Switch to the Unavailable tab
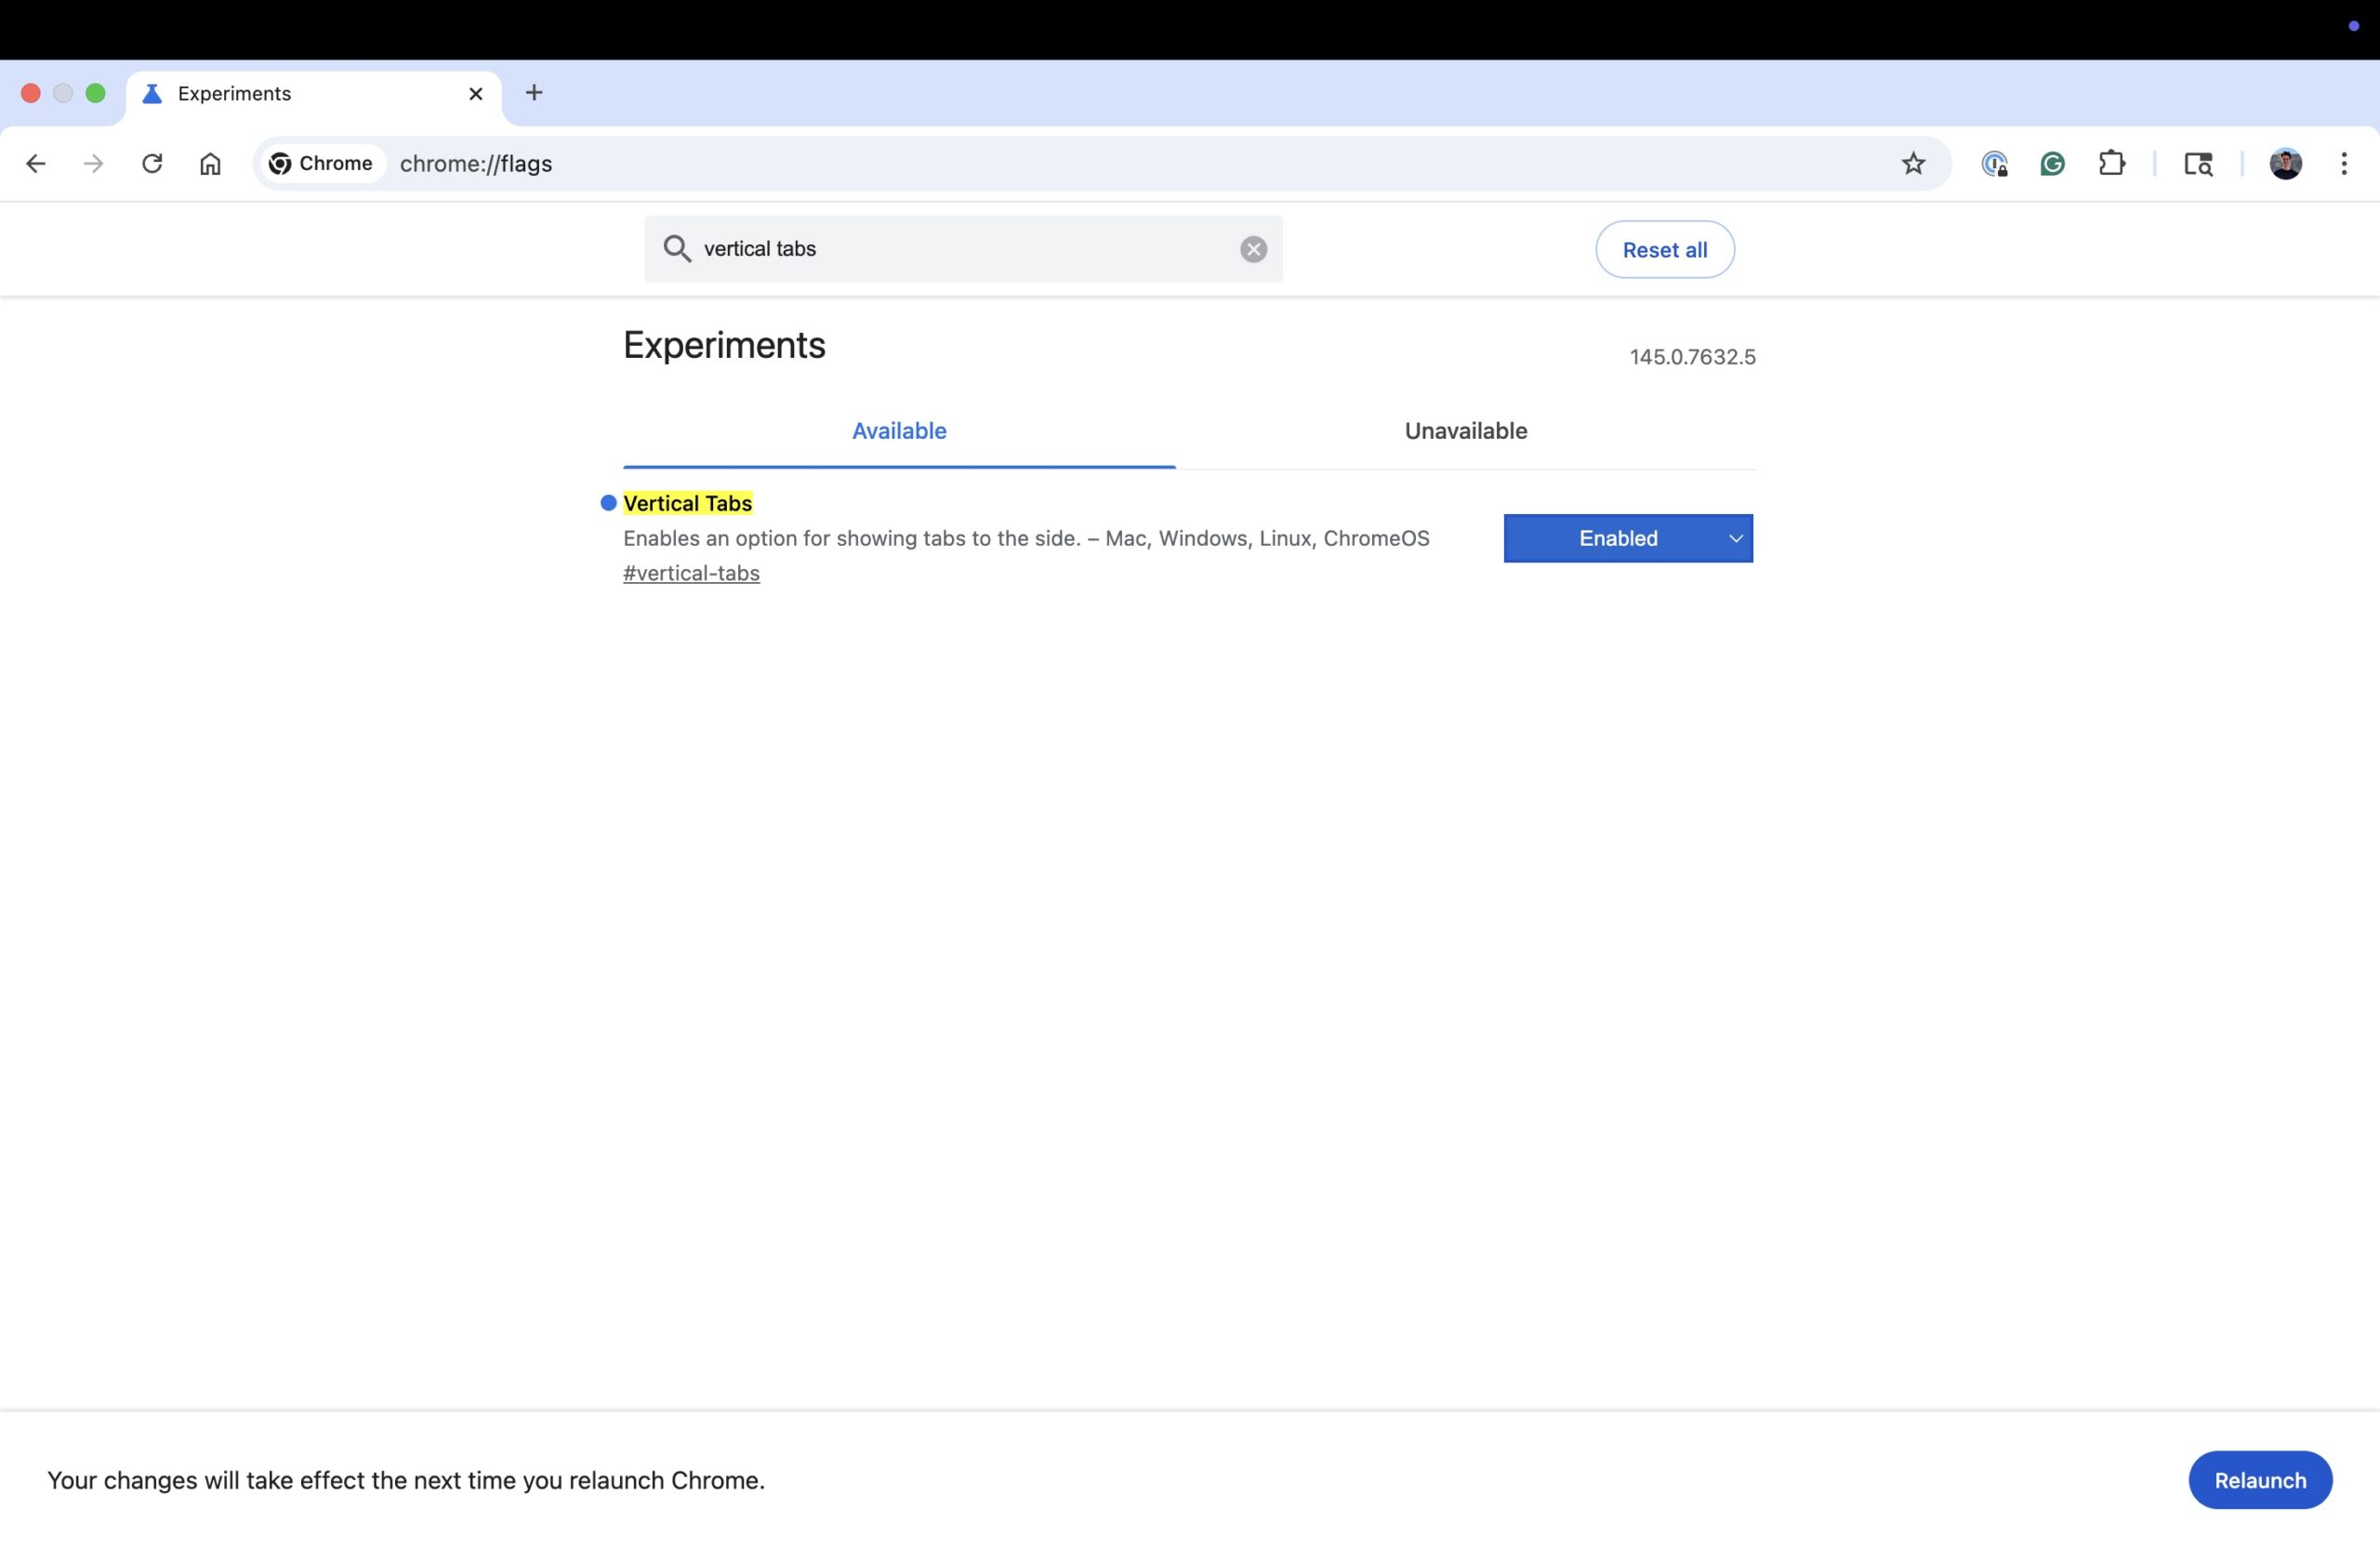Screen dimensions: 2380x1548 [x=1465, y=431]
